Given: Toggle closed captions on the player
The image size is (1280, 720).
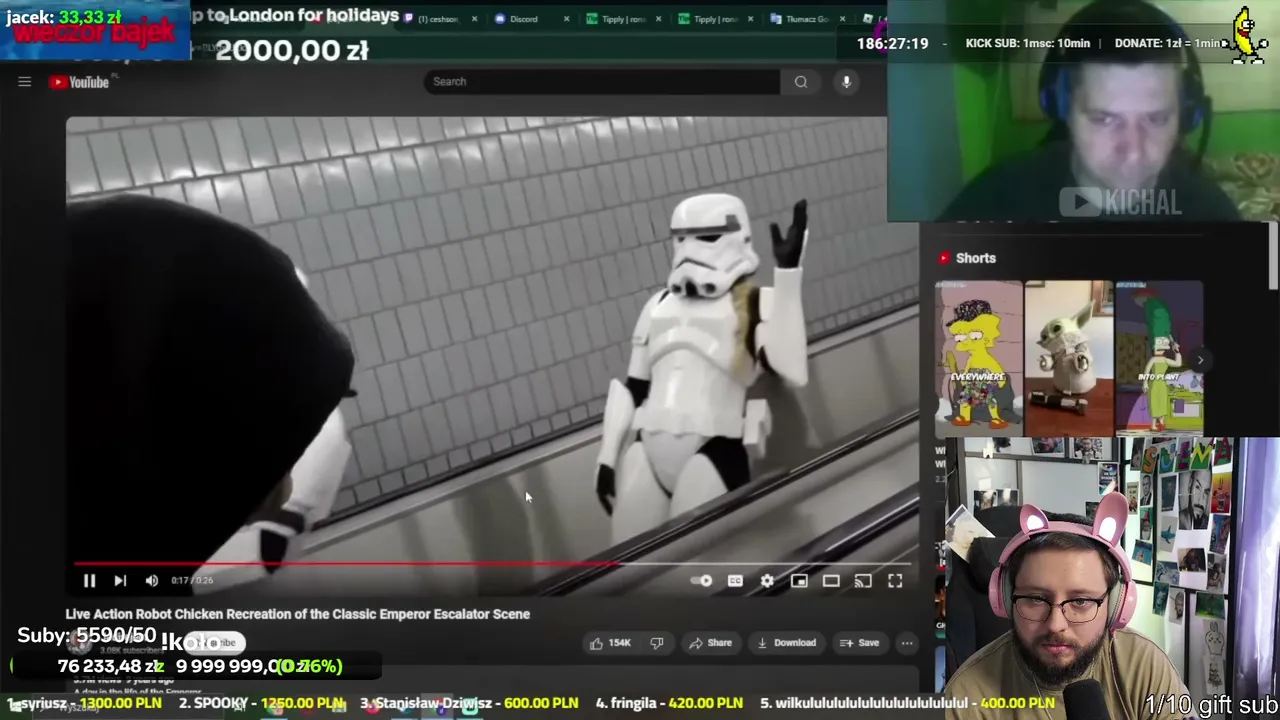Looking at the screenshot, I should pyautogui.click(x=735, y=581).
